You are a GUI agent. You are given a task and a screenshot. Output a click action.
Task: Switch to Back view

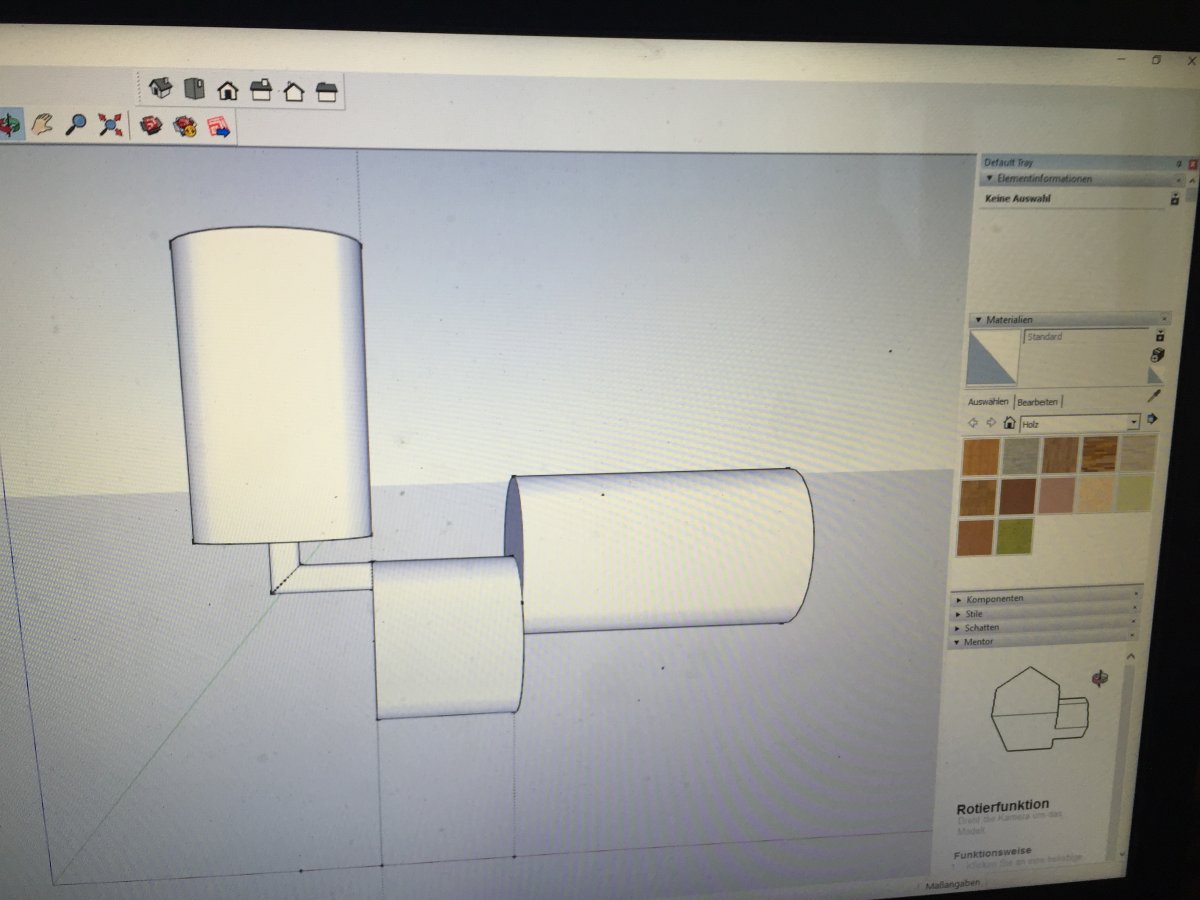coord(294,92)
